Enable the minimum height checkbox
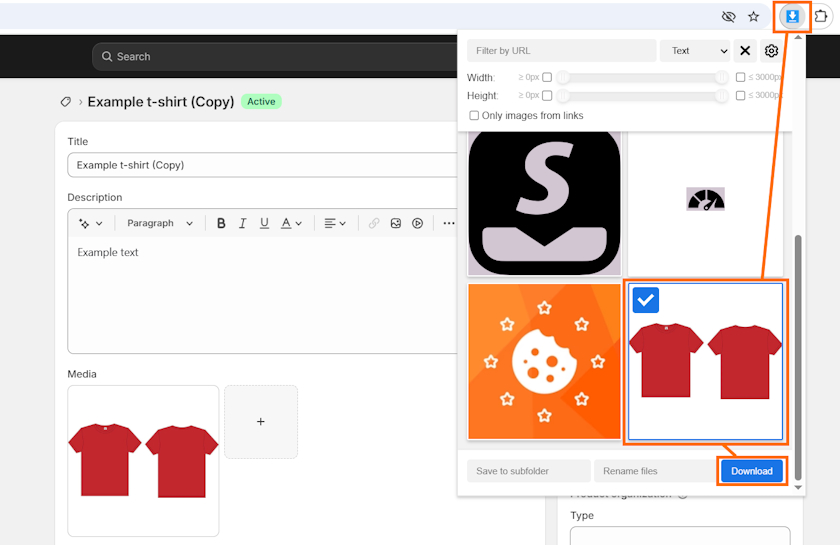Screen dimensions: 840x545 tap(547, 95)
